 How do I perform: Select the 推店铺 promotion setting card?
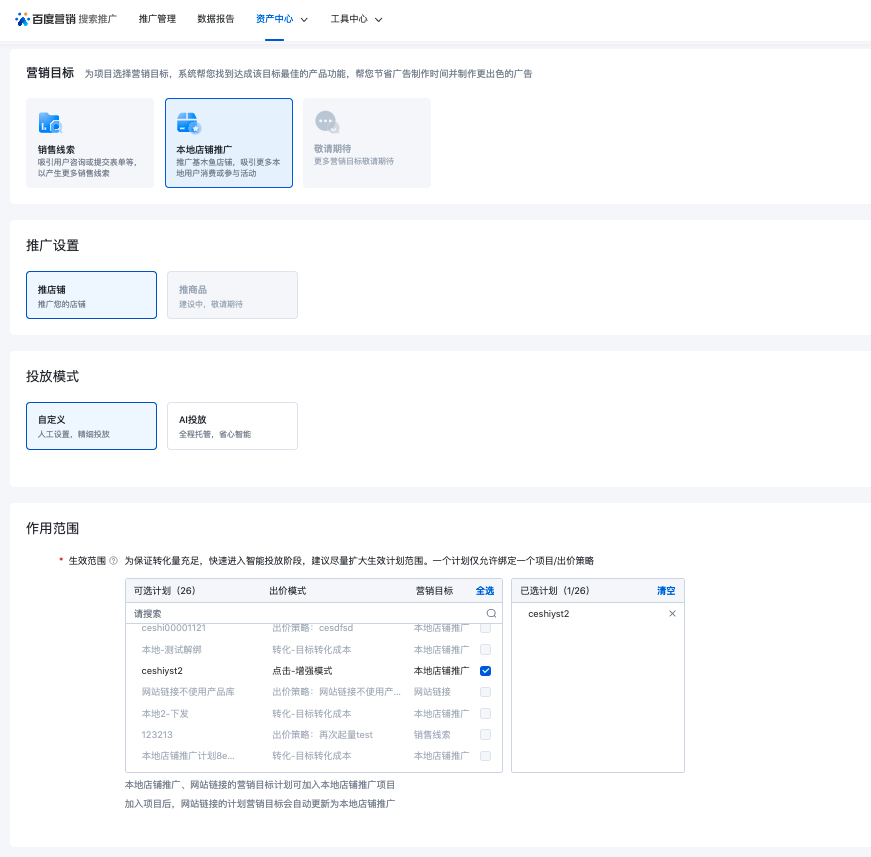91,295
